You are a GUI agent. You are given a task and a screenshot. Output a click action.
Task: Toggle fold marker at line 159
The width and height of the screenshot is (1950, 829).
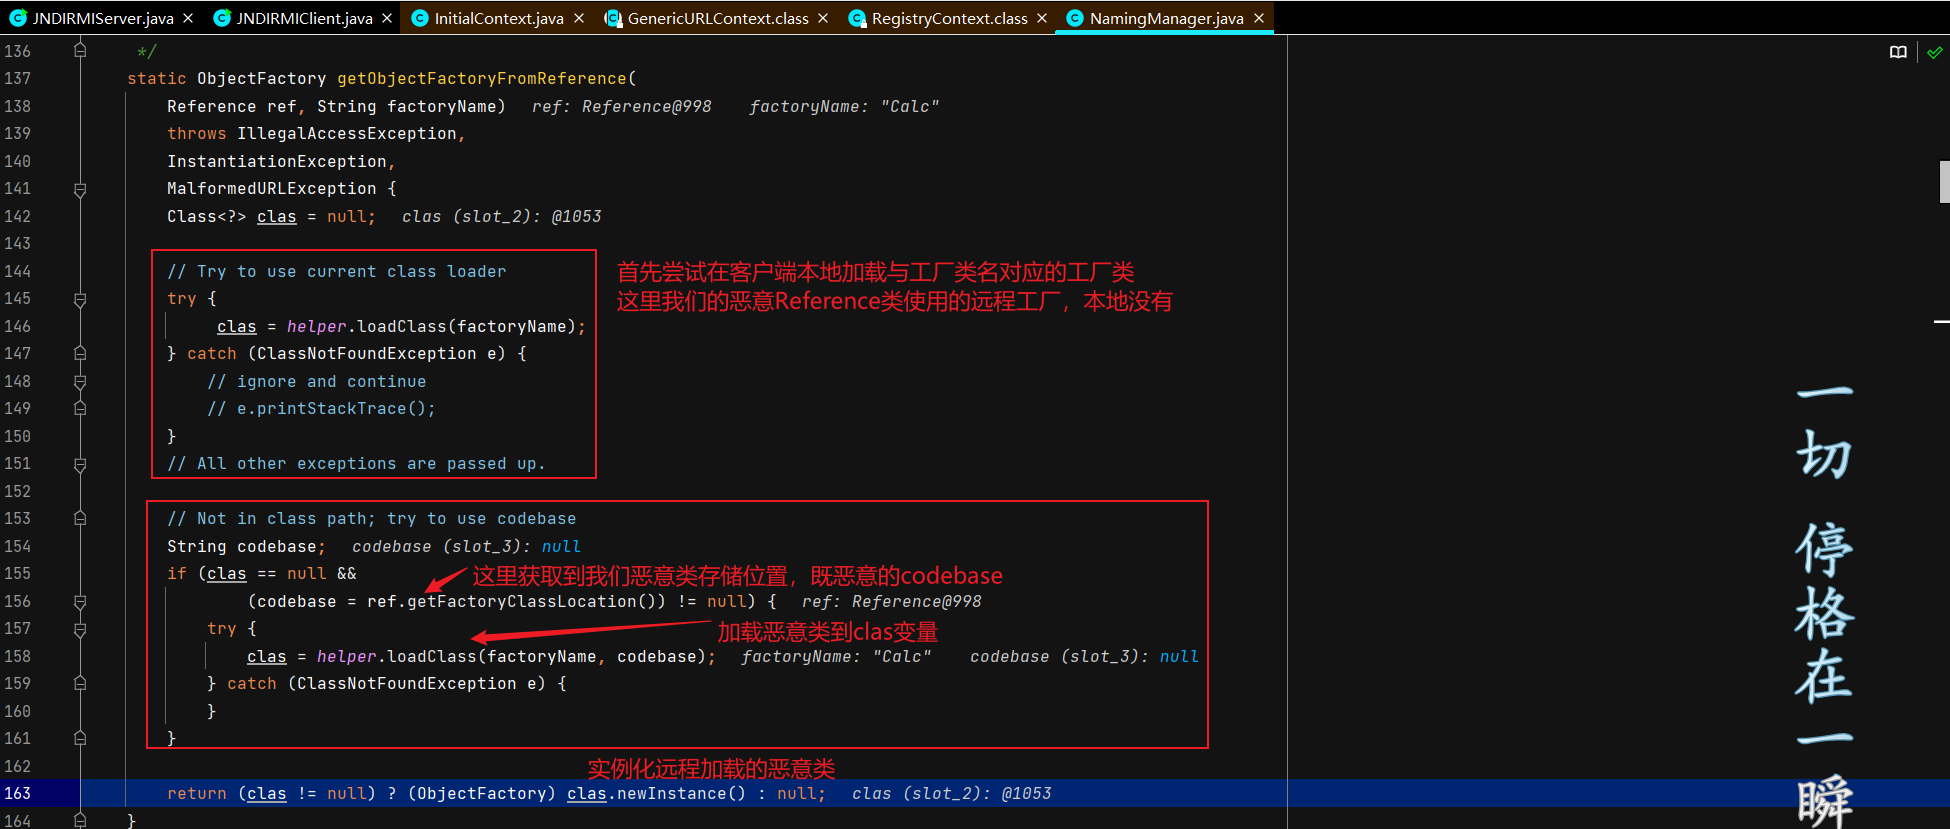80,683
